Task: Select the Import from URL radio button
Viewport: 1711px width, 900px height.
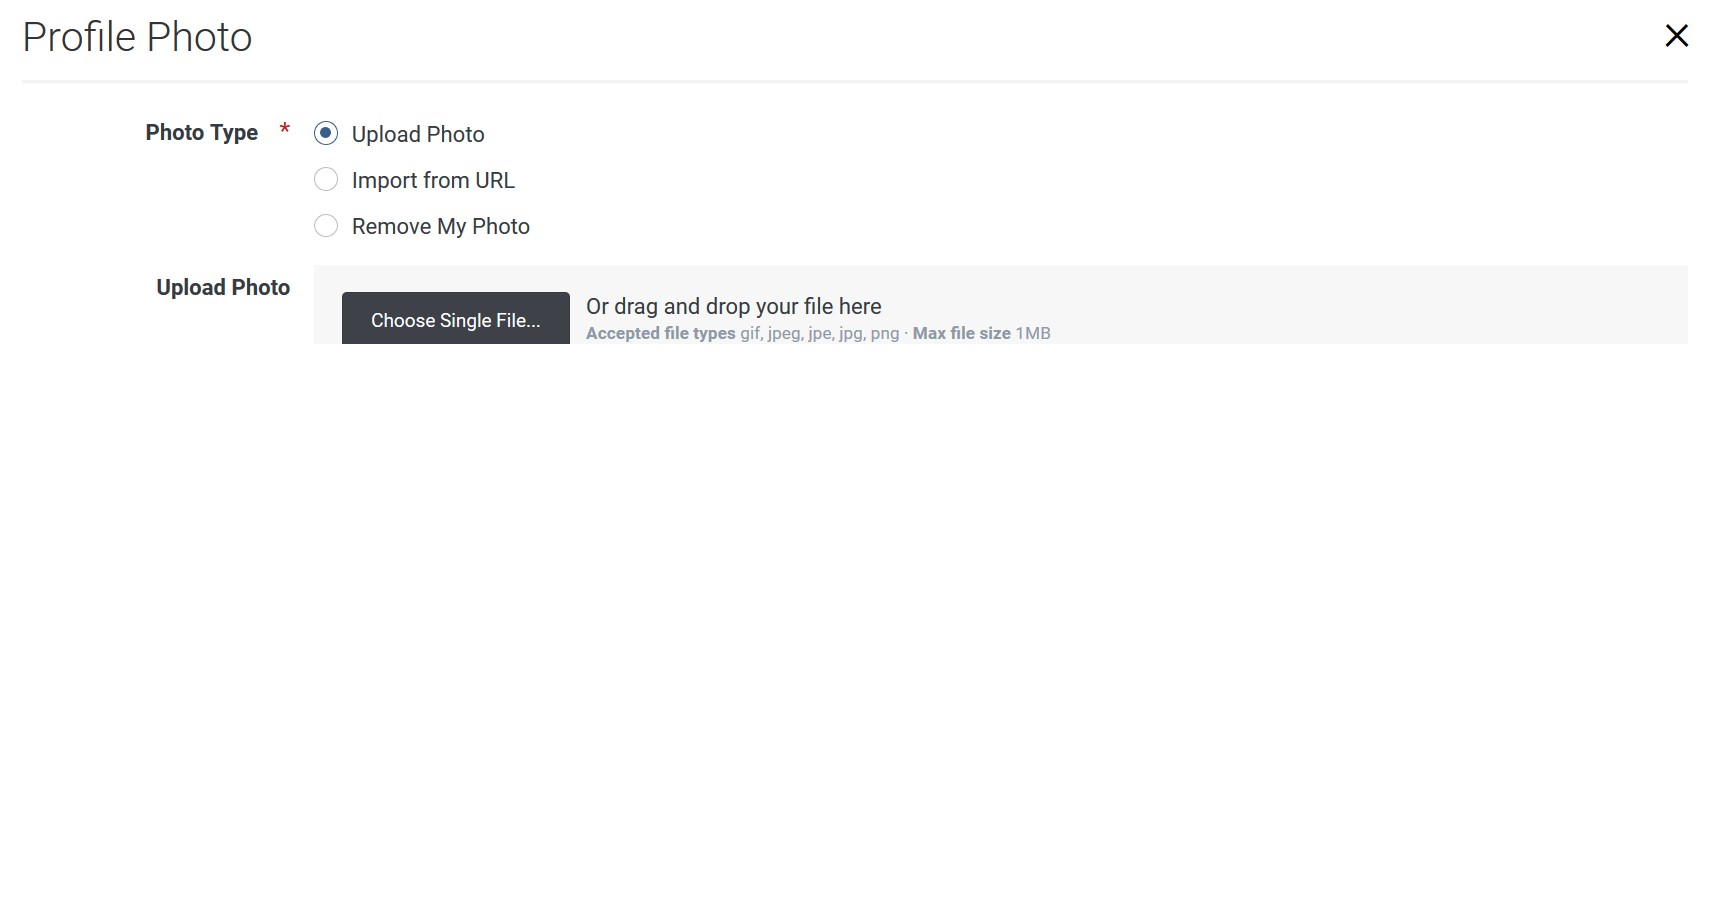Action: [x=326, y=180]
